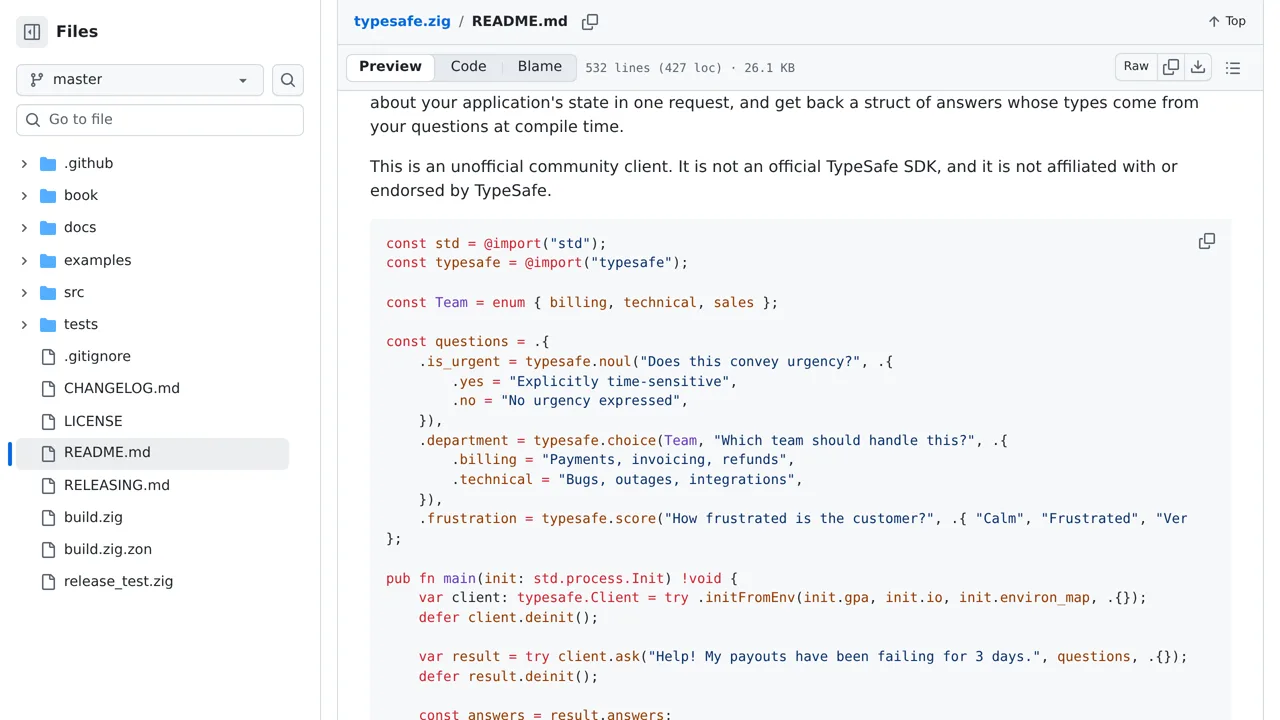The image size is (1280, 720).
Task: Select README.md in file tree
Action: tap(152, 453)
